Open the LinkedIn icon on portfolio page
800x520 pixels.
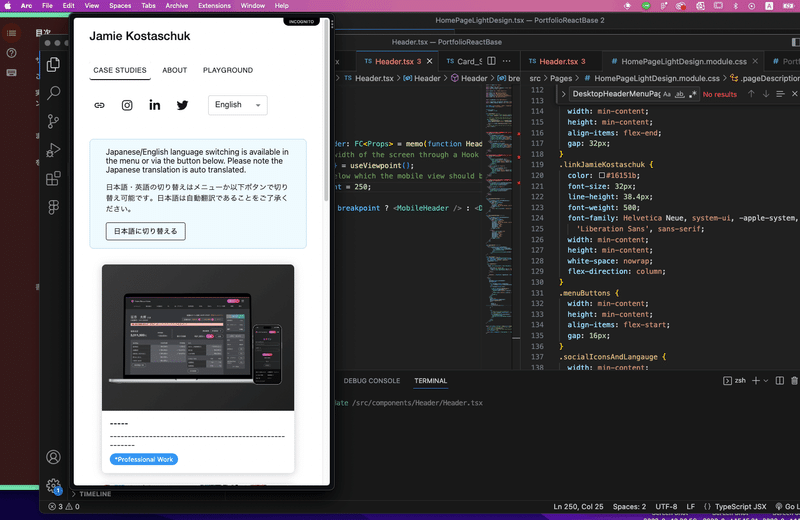click(x=155, y=105)
